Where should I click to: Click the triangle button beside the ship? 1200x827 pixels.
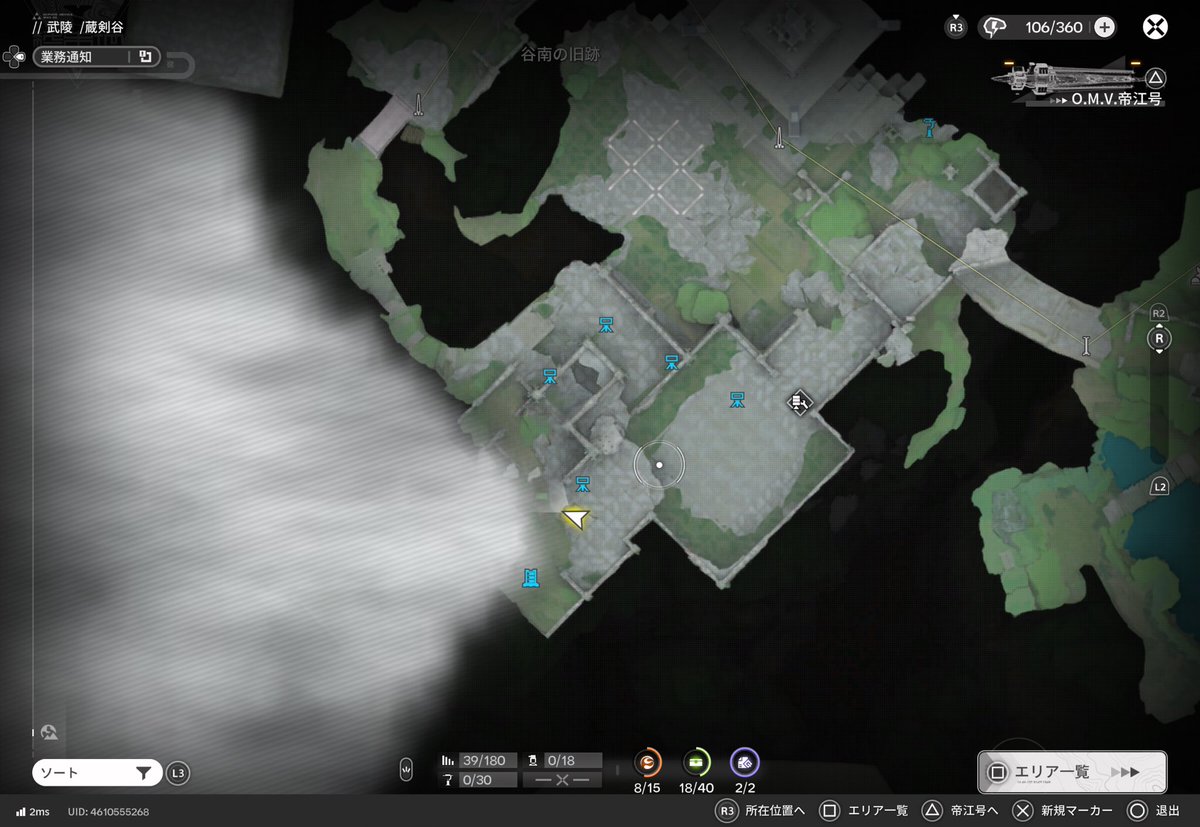1155,77
